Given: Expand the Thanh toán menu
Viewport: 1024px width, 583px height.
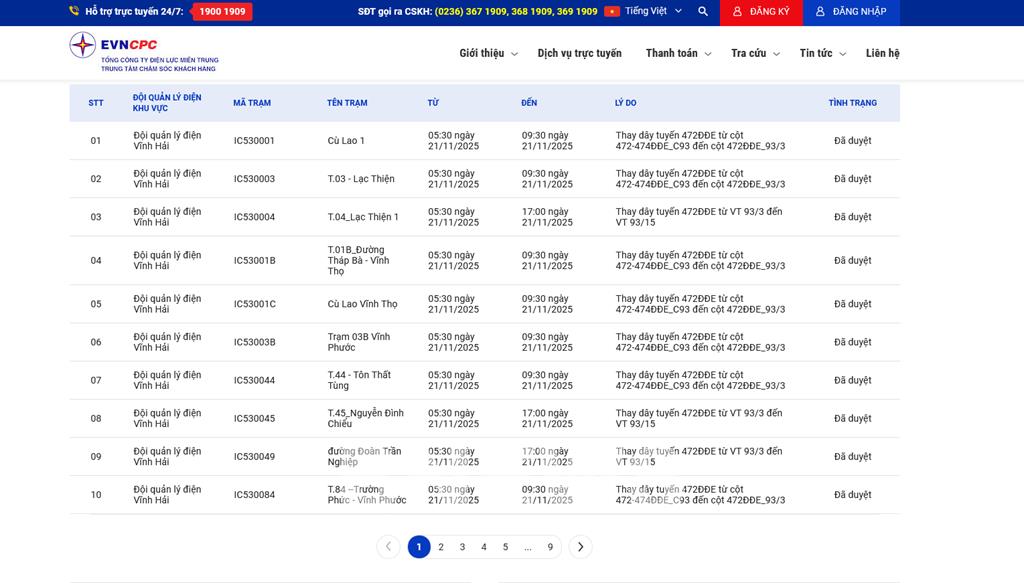Looking at the screenshot, I should tap(678, 53).
